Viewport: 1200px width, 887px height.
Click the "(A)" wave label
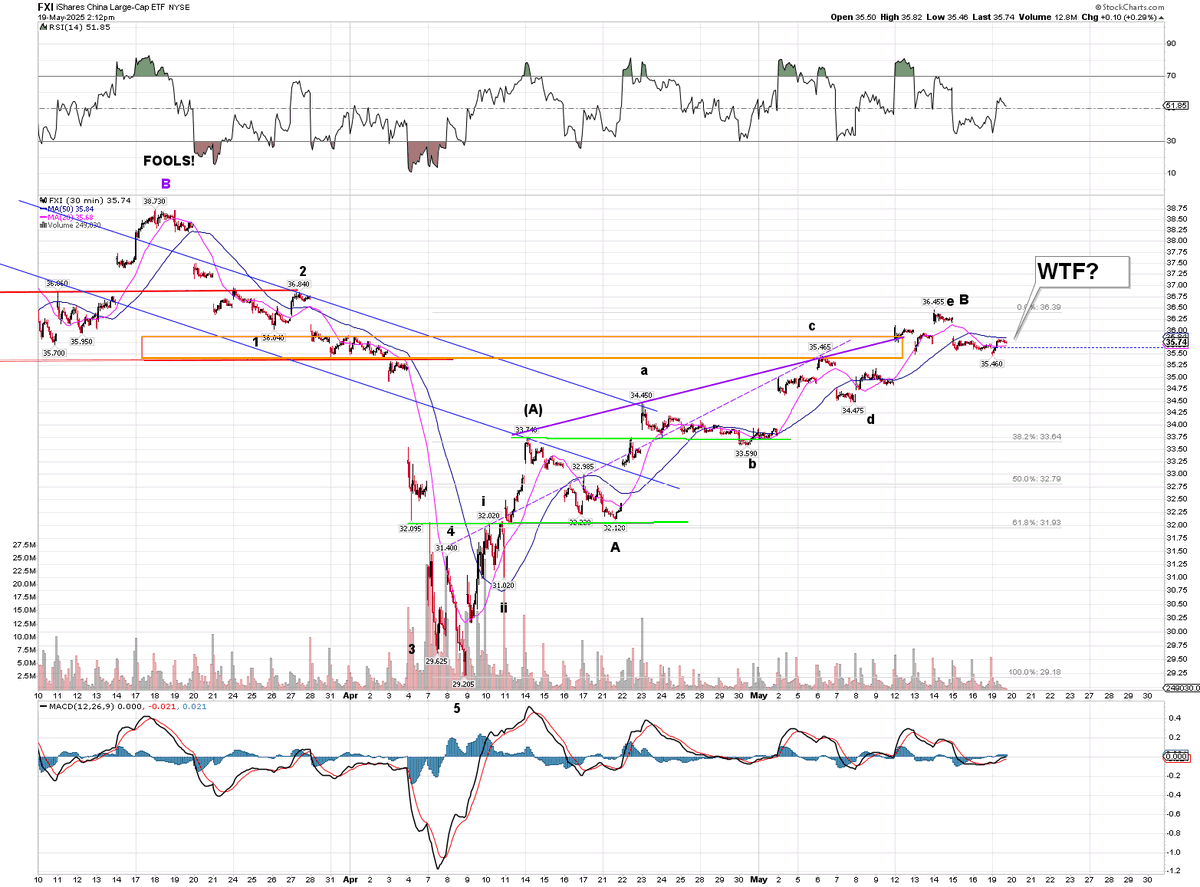pyautogui.click(x=533, y=409)
